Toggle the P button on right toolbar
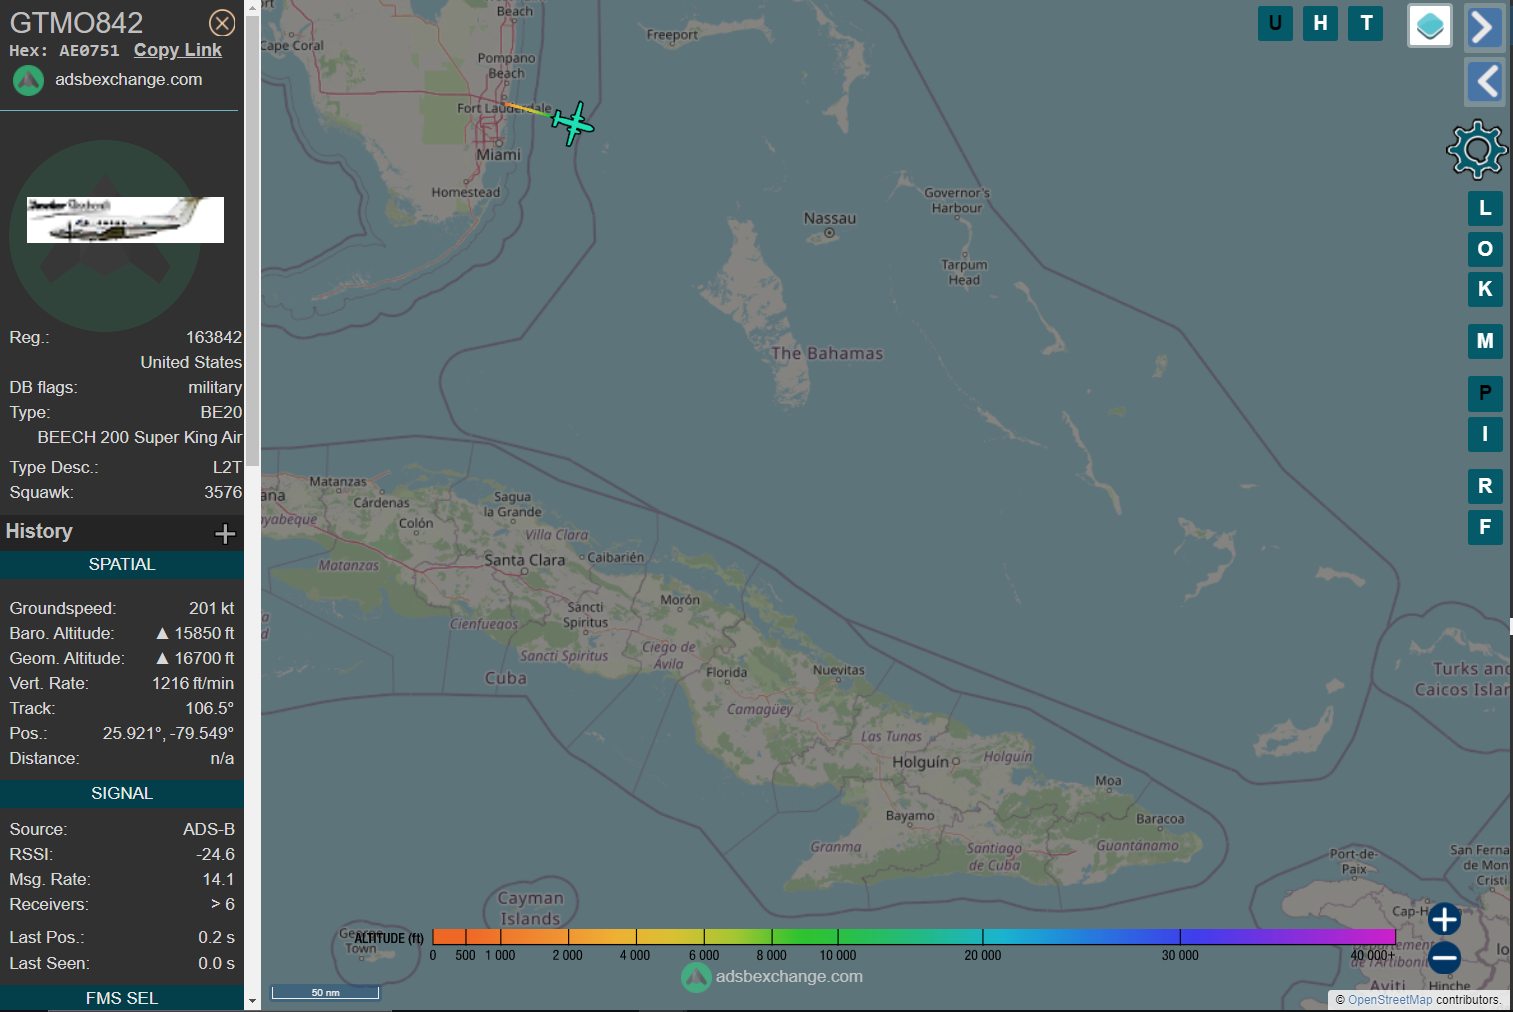 1485,393
